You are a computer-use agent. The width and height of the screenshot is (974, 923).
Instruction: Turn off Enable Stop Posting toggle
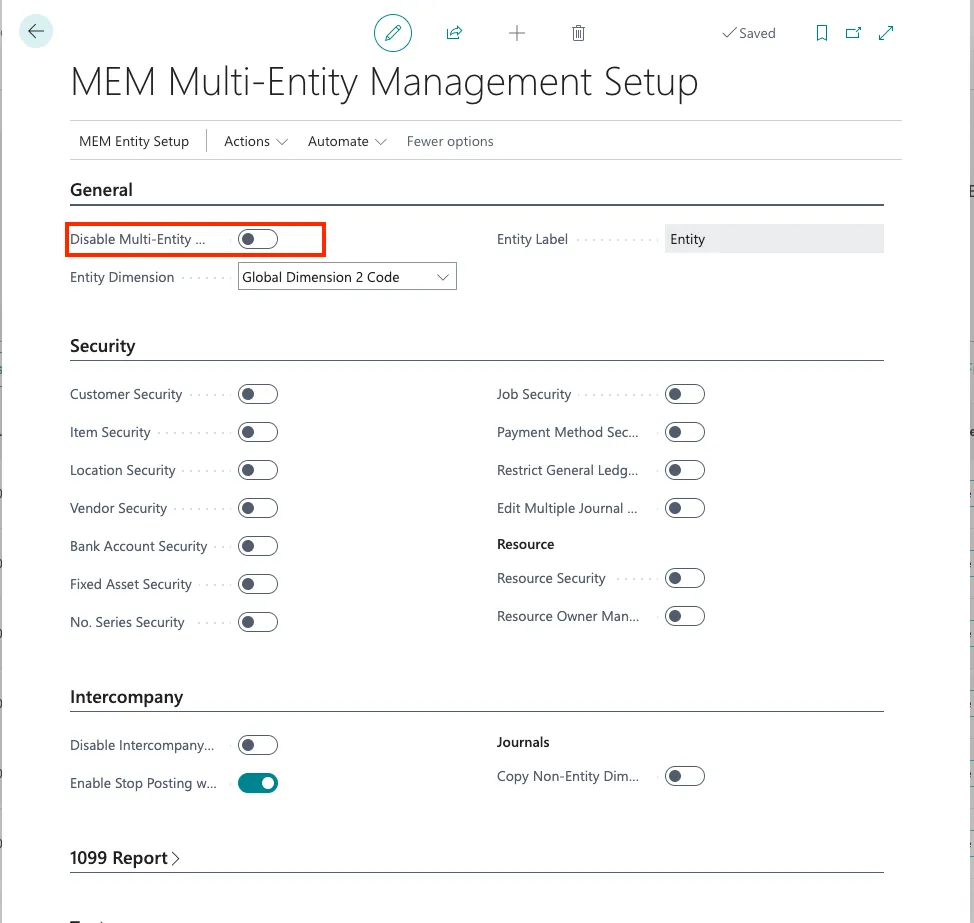pos(258,783)
